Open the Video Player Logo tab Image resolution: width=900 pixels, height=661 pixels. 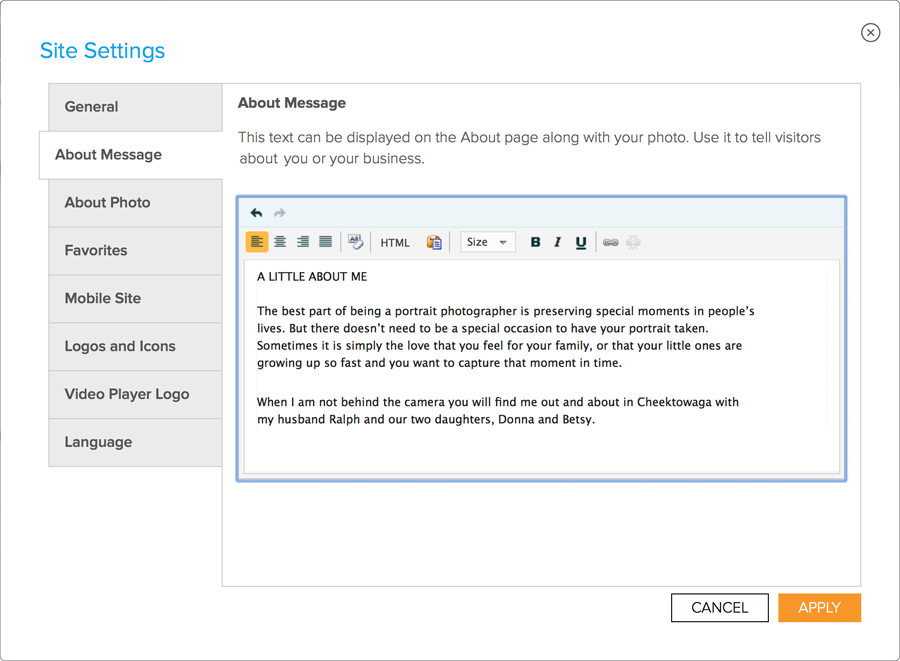click(x=135, y=394)
